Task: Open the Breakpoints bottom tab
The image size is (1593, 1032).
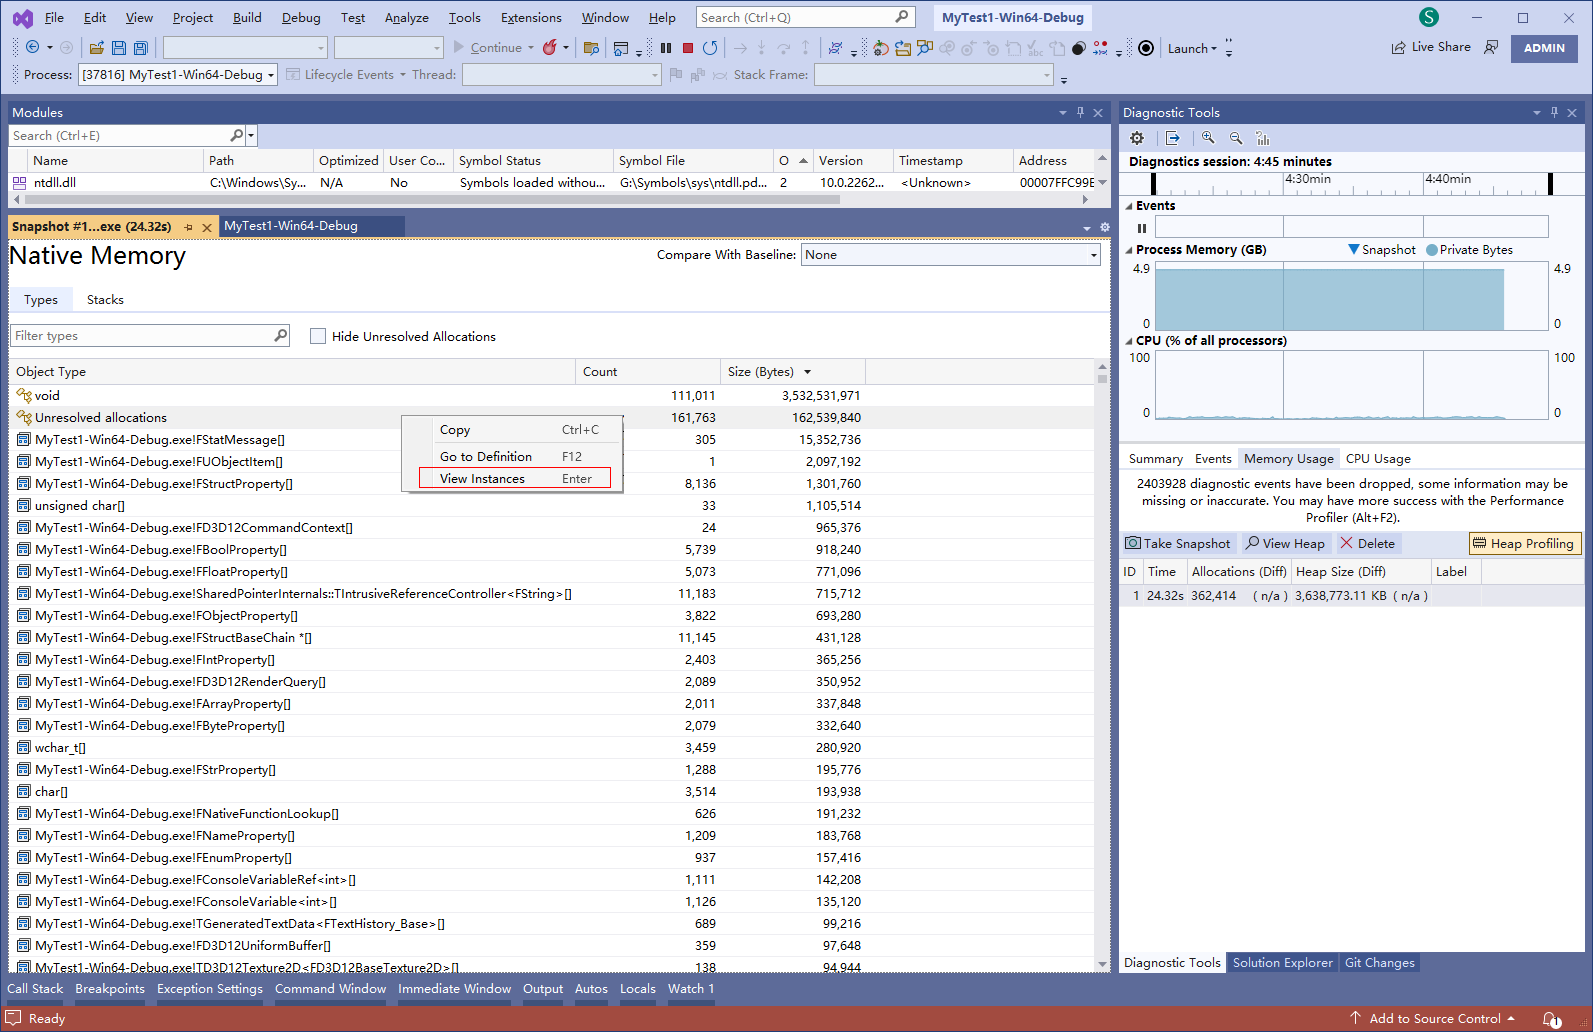Action: [110, 988]
